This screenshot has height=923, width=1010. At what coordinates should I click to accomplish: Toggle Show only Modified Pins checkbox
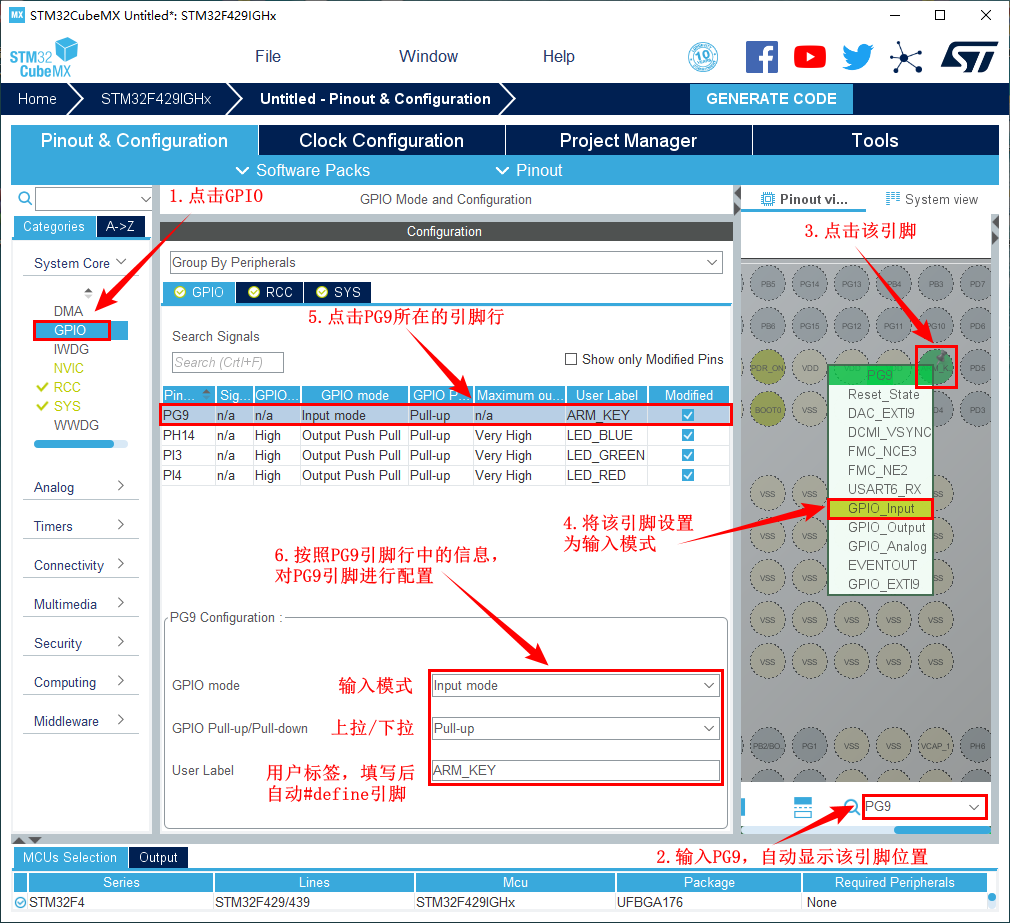571,359
